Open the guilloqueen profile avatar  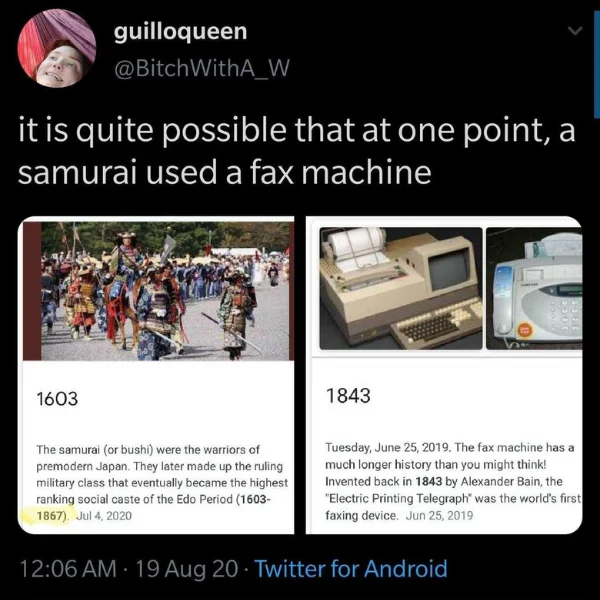tap(57, 48)
